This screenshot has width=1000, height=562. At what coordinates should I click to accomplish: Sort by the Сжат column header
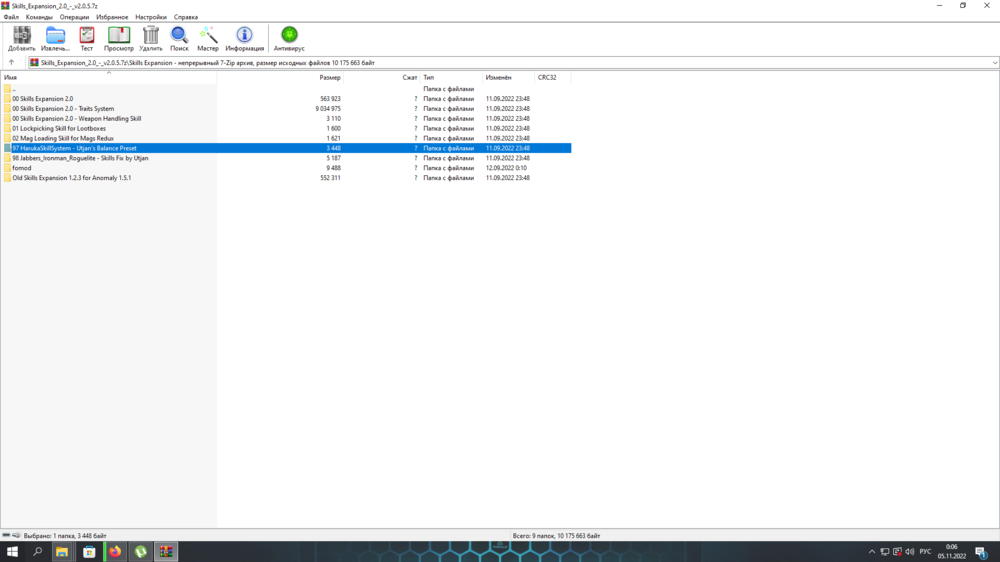(382, 77)
